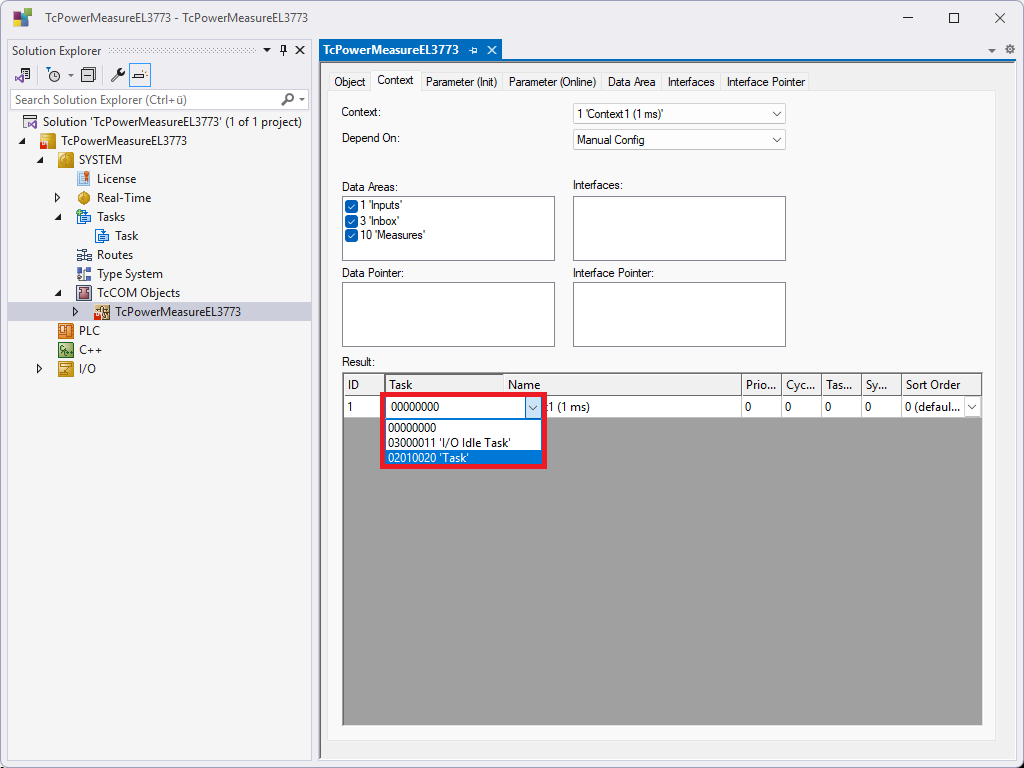
Task: Select 03000011 'I/O Idle Task' option
Action: pos(464,443)
